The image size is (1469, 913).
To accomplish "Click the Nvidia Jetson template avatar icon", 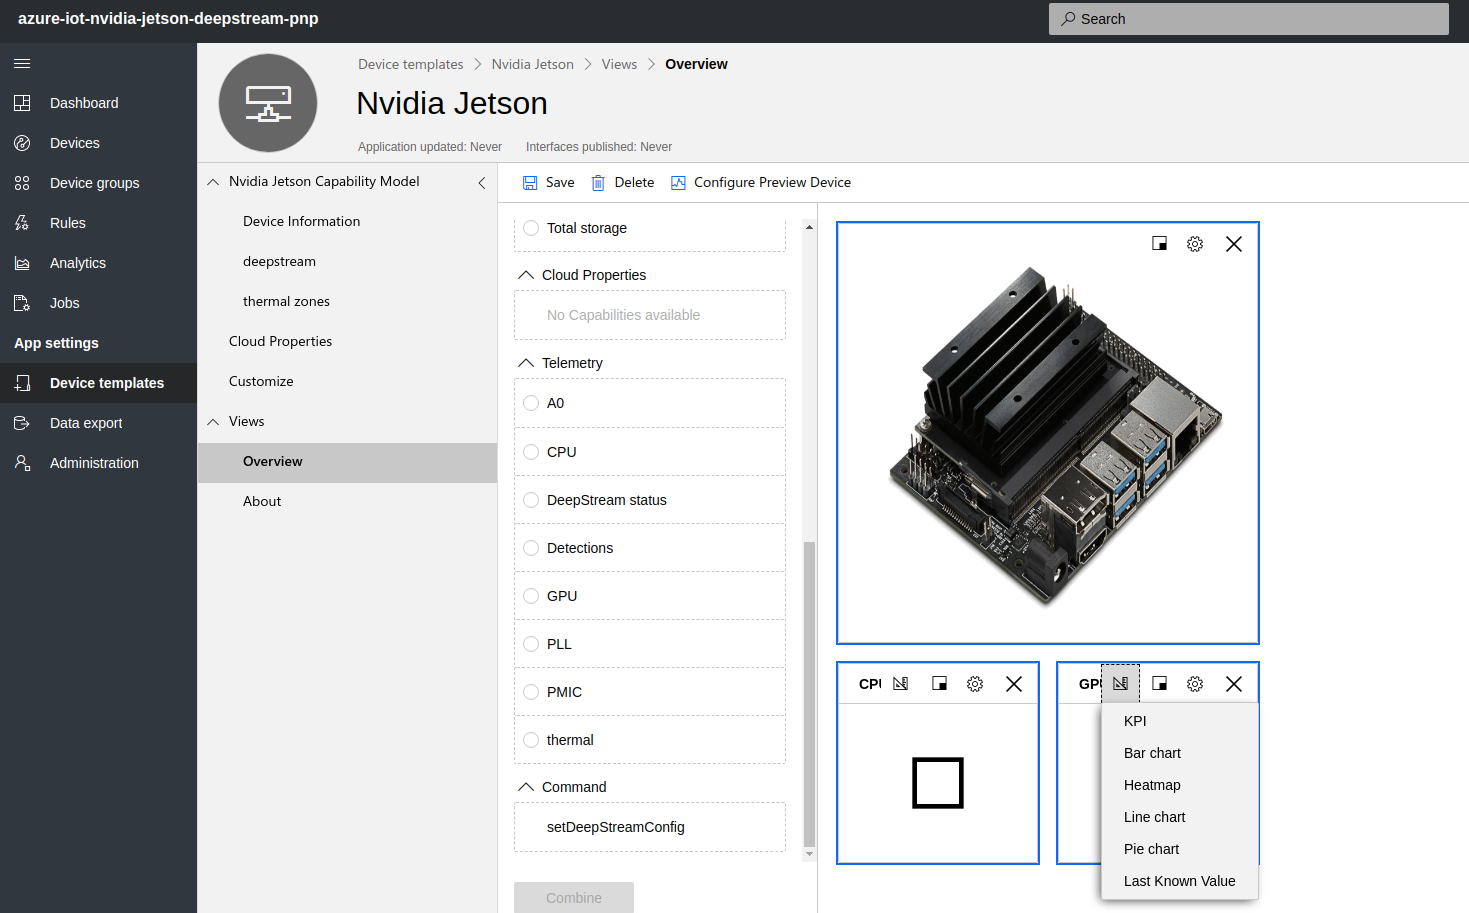I will click(268, 103).
